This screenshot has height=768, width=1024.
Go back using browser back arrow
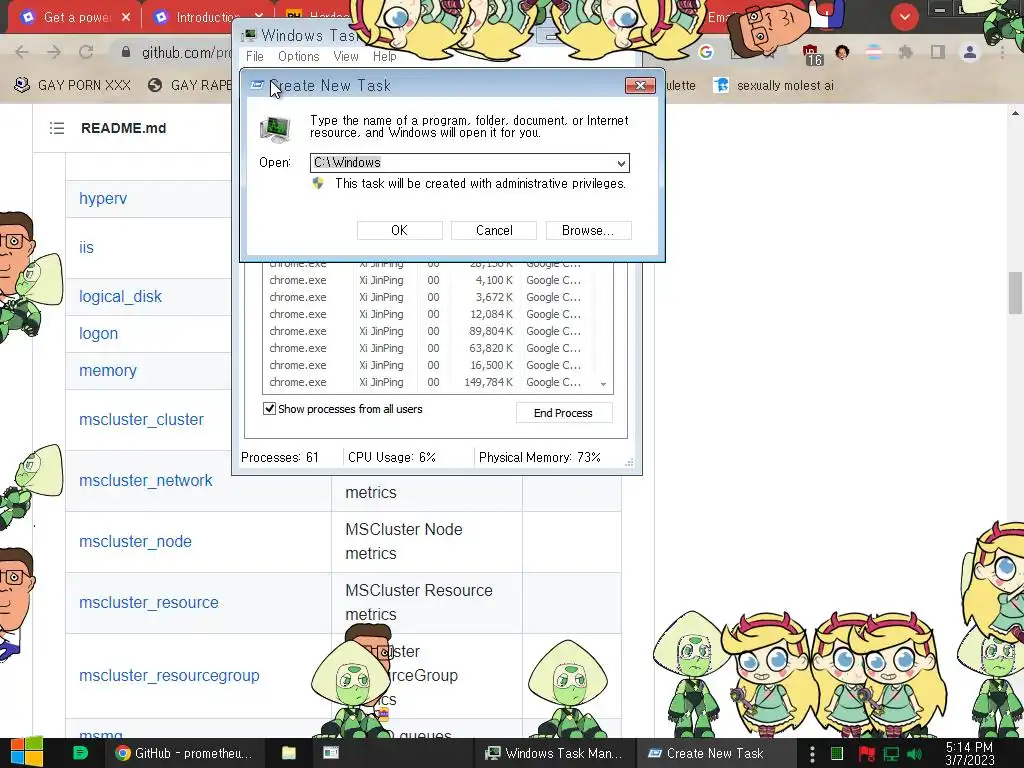(x=22, y=52)
